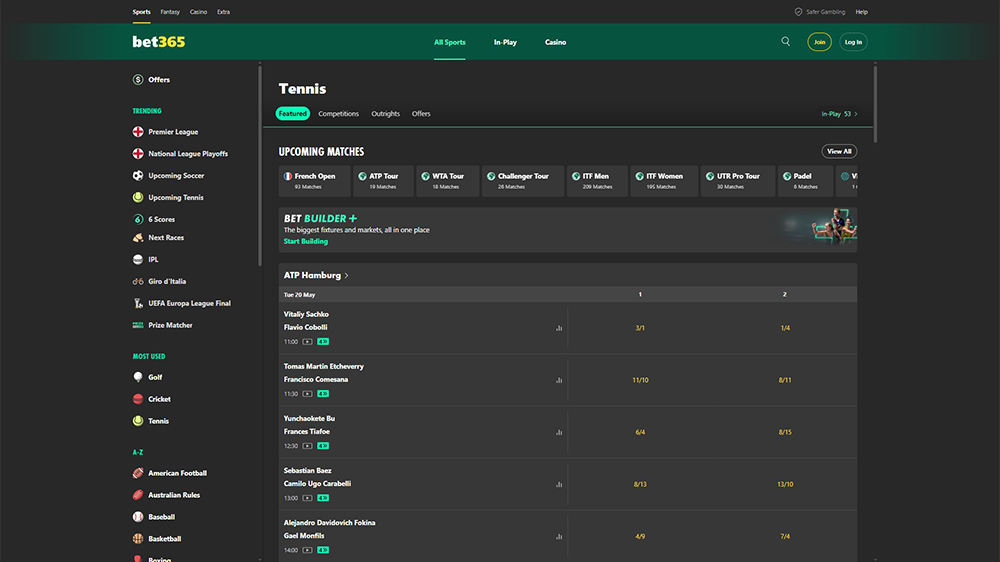Click the 6 Scores icon

138,219
